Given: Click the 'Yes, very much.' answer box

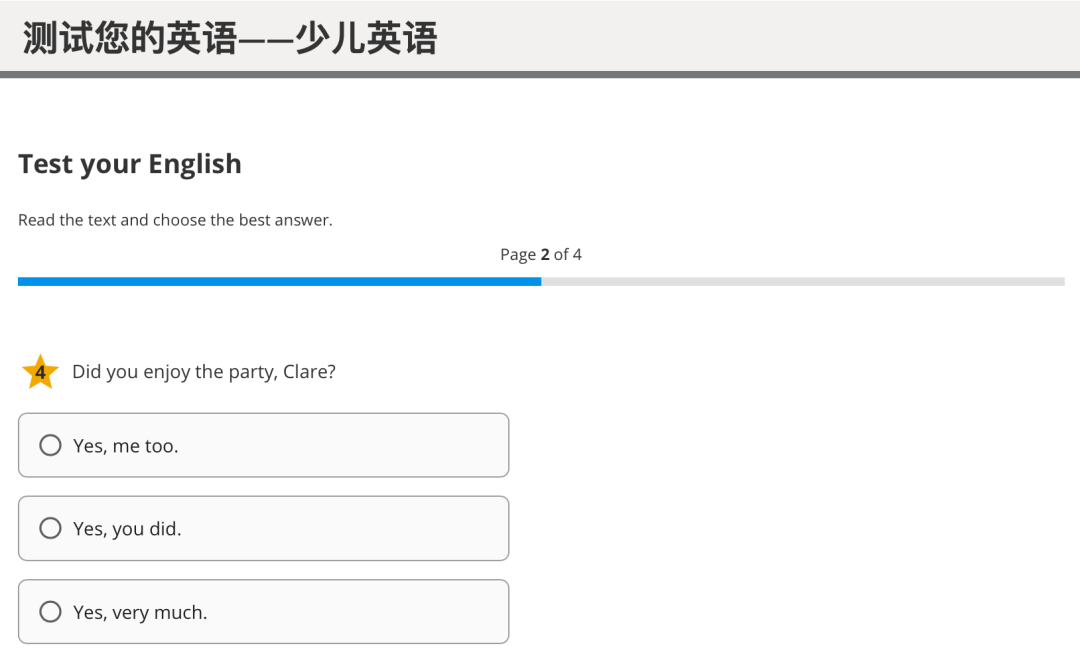Looking at the screenshot, I should point(263,611).
